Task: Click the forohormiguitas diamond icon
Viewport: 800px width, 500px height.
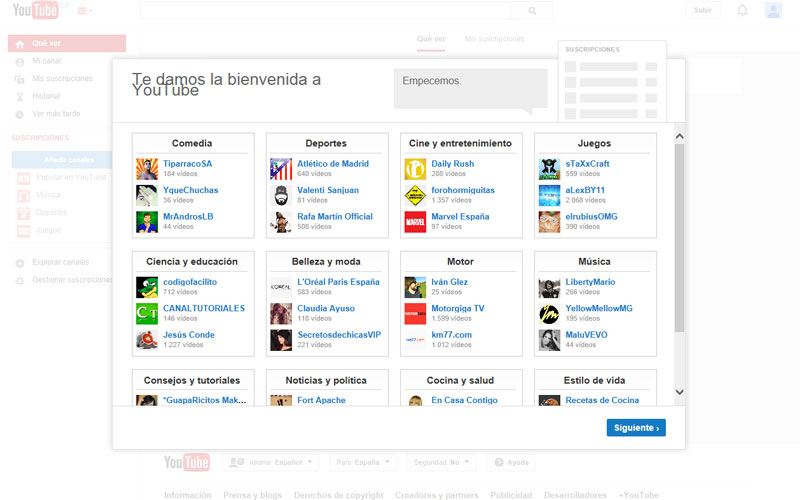Action: [415, 195]
